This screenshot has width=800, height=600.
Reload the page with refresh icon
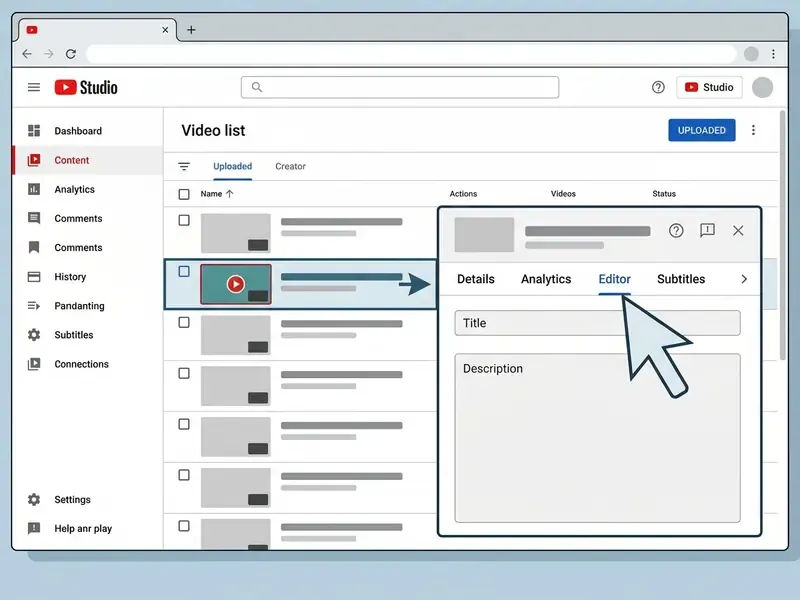pos(71,54)
